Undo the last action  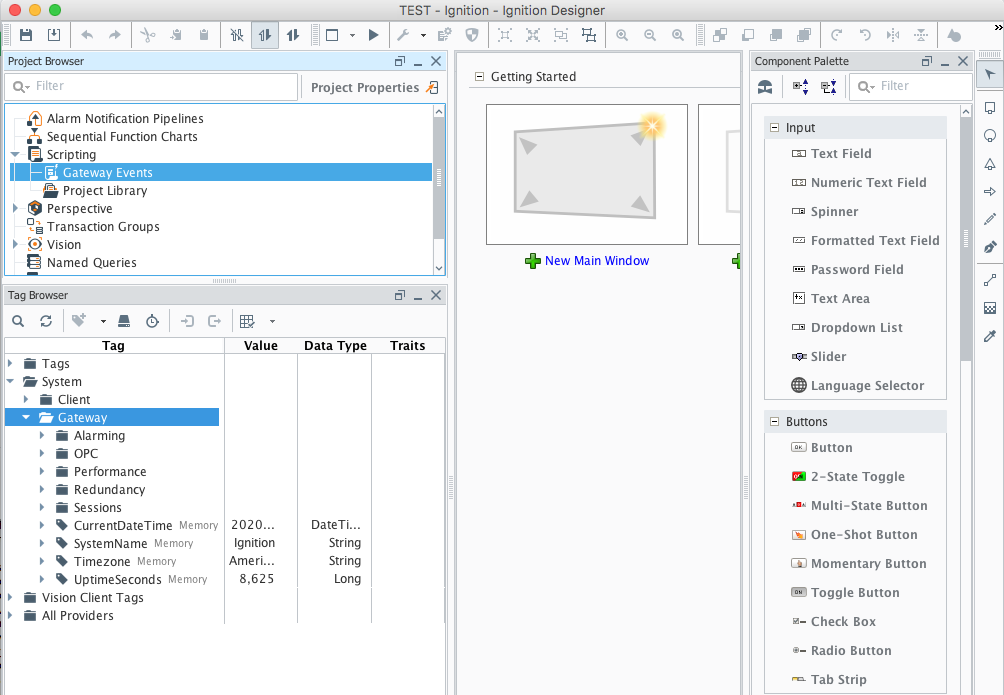coord(87,35)
